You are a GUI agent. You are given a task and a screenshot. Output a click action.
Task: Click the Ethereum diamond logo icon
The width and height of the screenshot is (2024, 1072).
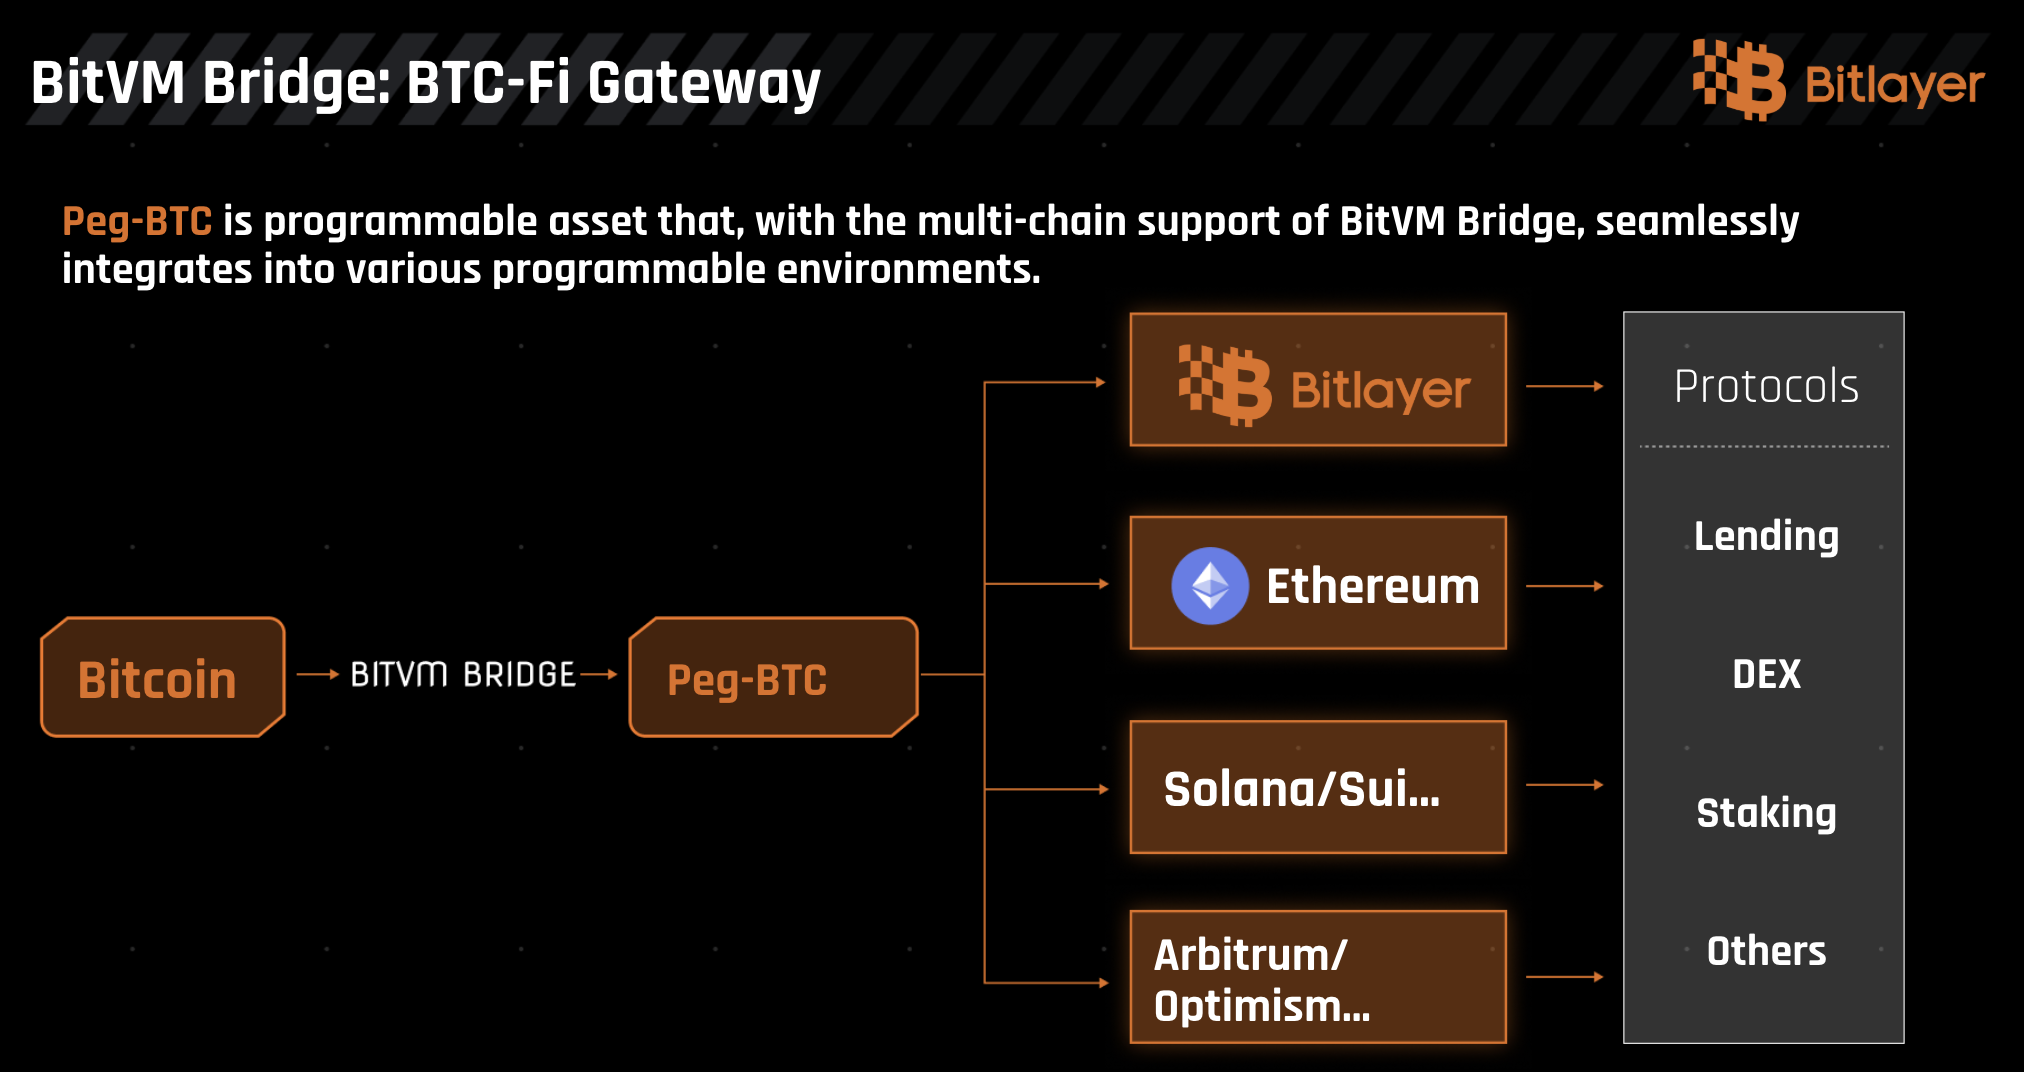click(1210, 586)
